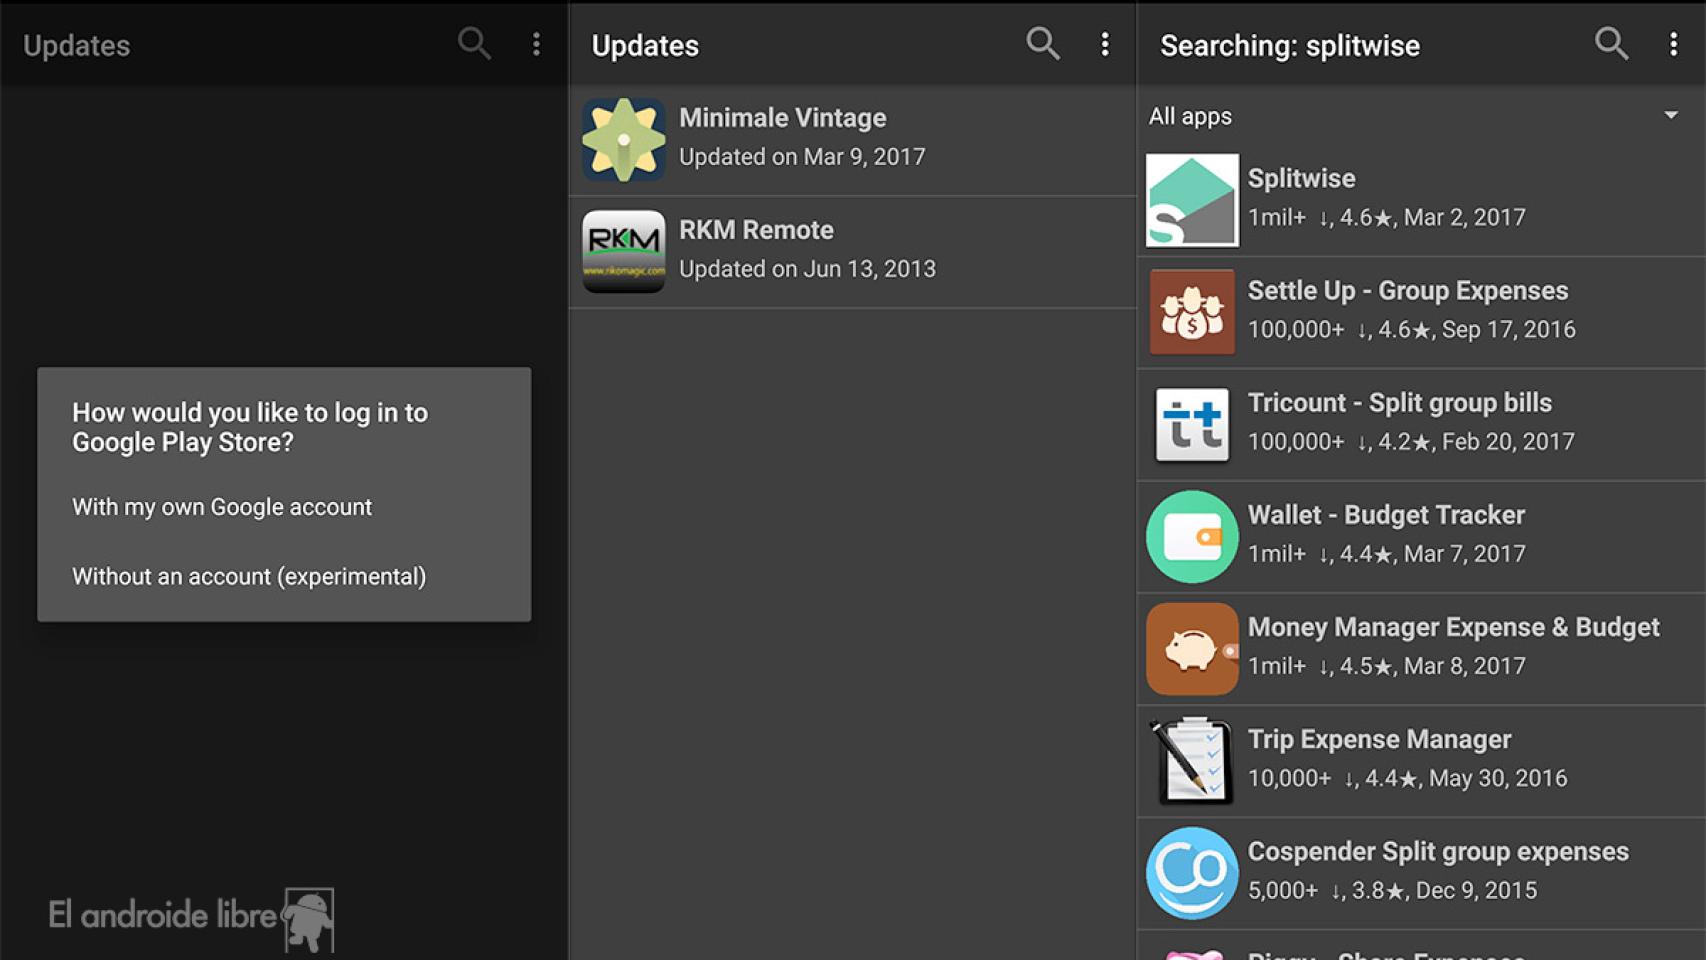The width and height of the screenshot is (1706, 960).
Task: Select the Splitwise search result title
Action: tap(1301, 178)
